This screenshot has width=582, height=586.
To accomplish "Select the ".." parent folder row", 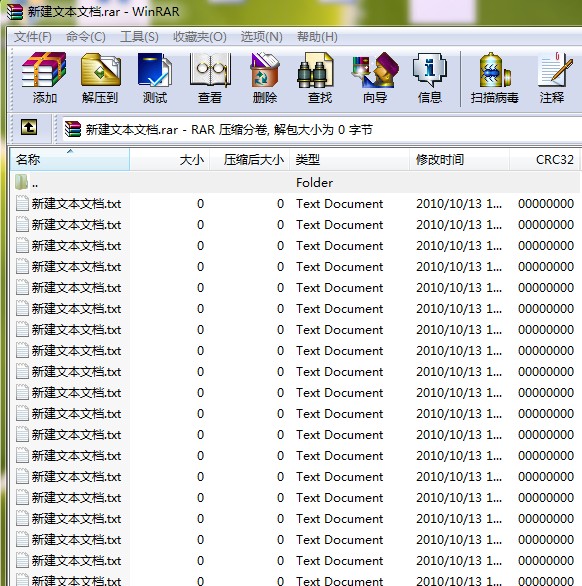I will pos(295,183).
